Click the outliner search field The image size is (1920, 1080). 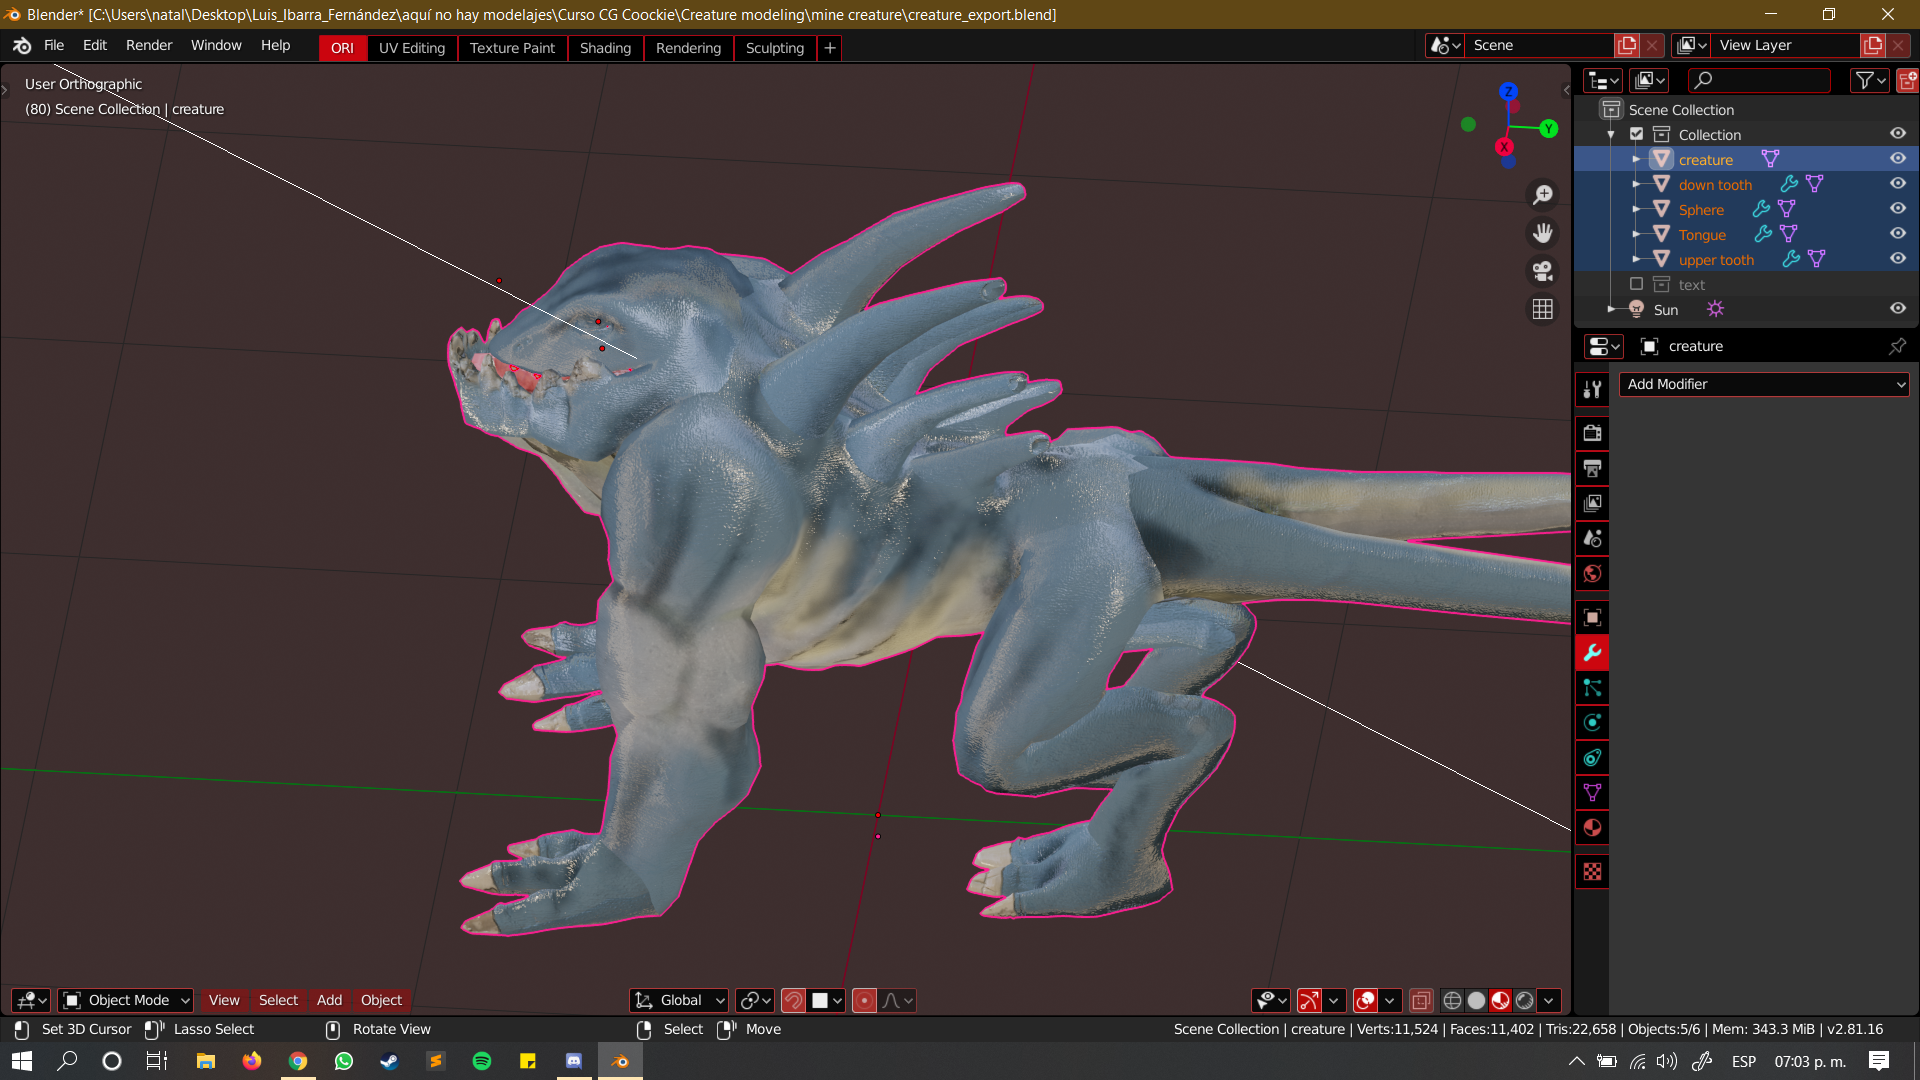[1760, 80]
